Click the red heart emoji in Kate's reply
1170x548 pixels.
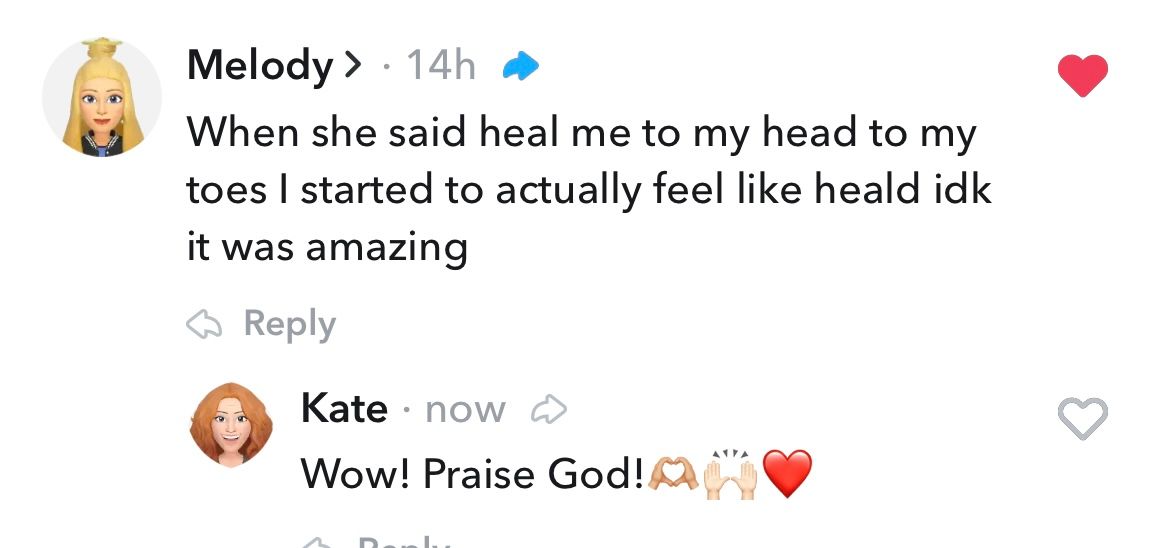788,474
